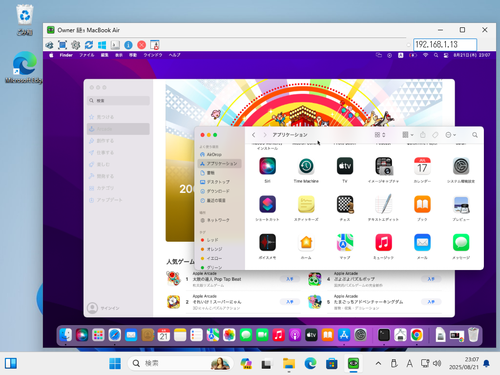Select the Yellow tag in Finder sidebar
The width and height of the screenshot is (500, 375).
pos(220,258)
